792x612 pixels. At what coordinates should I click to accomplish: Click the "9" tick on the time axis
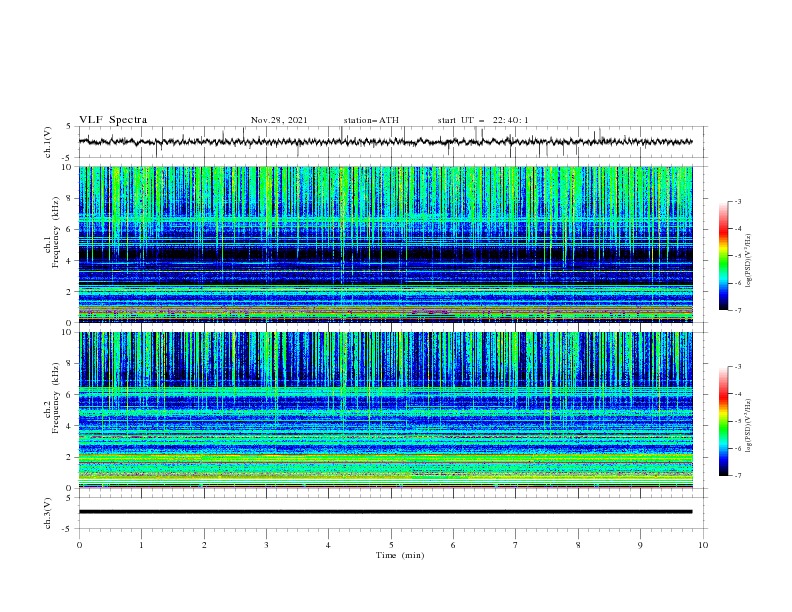coord(640,545)
